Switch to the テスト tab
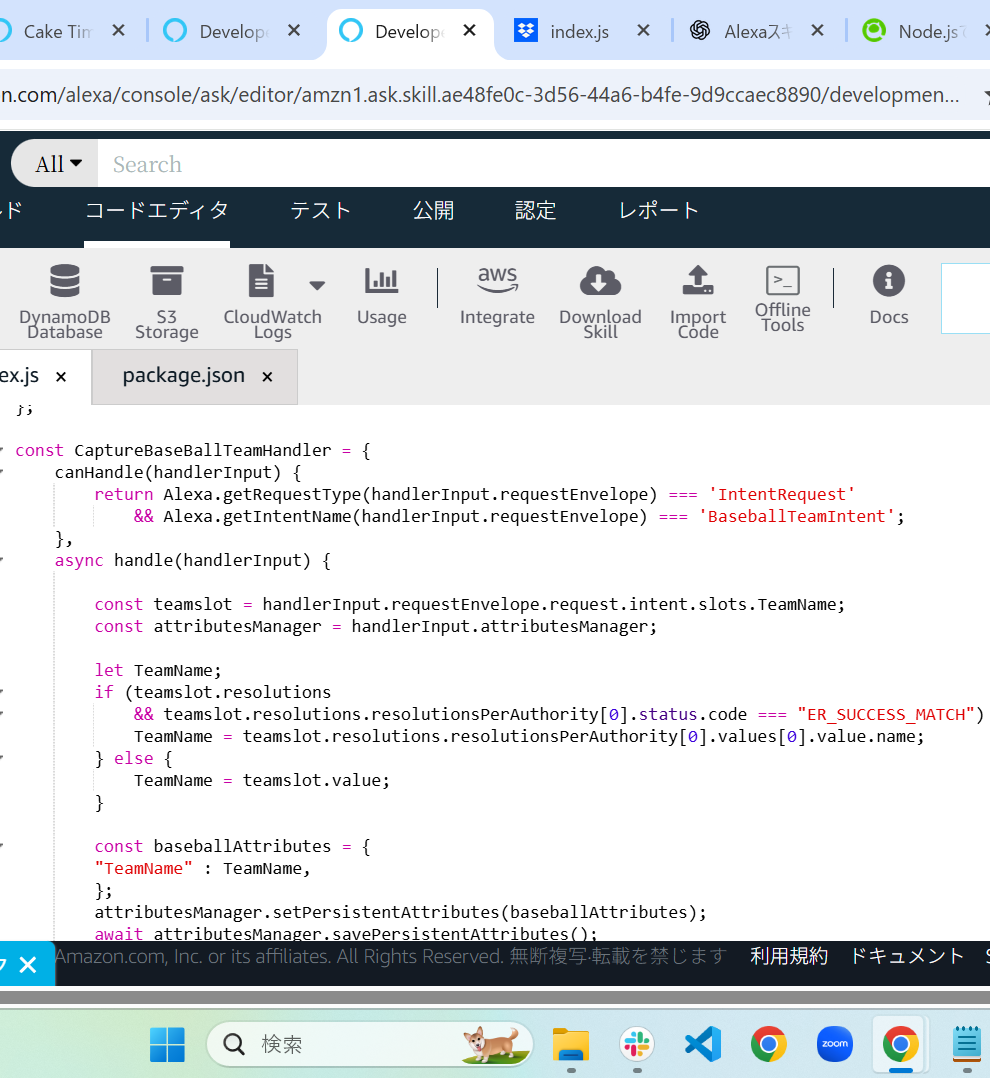Screen dimensions: 990x1078 point(320,211)
